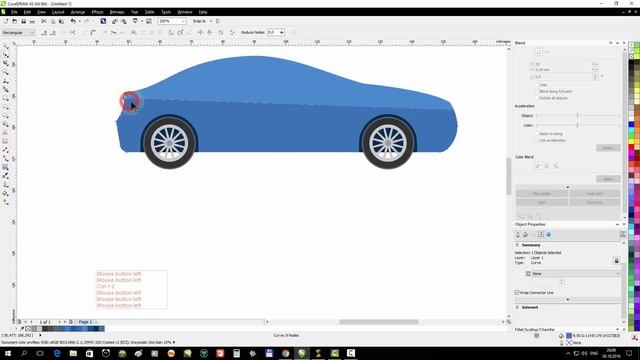
Task: Open the Tools menu
Action: pyautogui.click(x=166, y=12)
